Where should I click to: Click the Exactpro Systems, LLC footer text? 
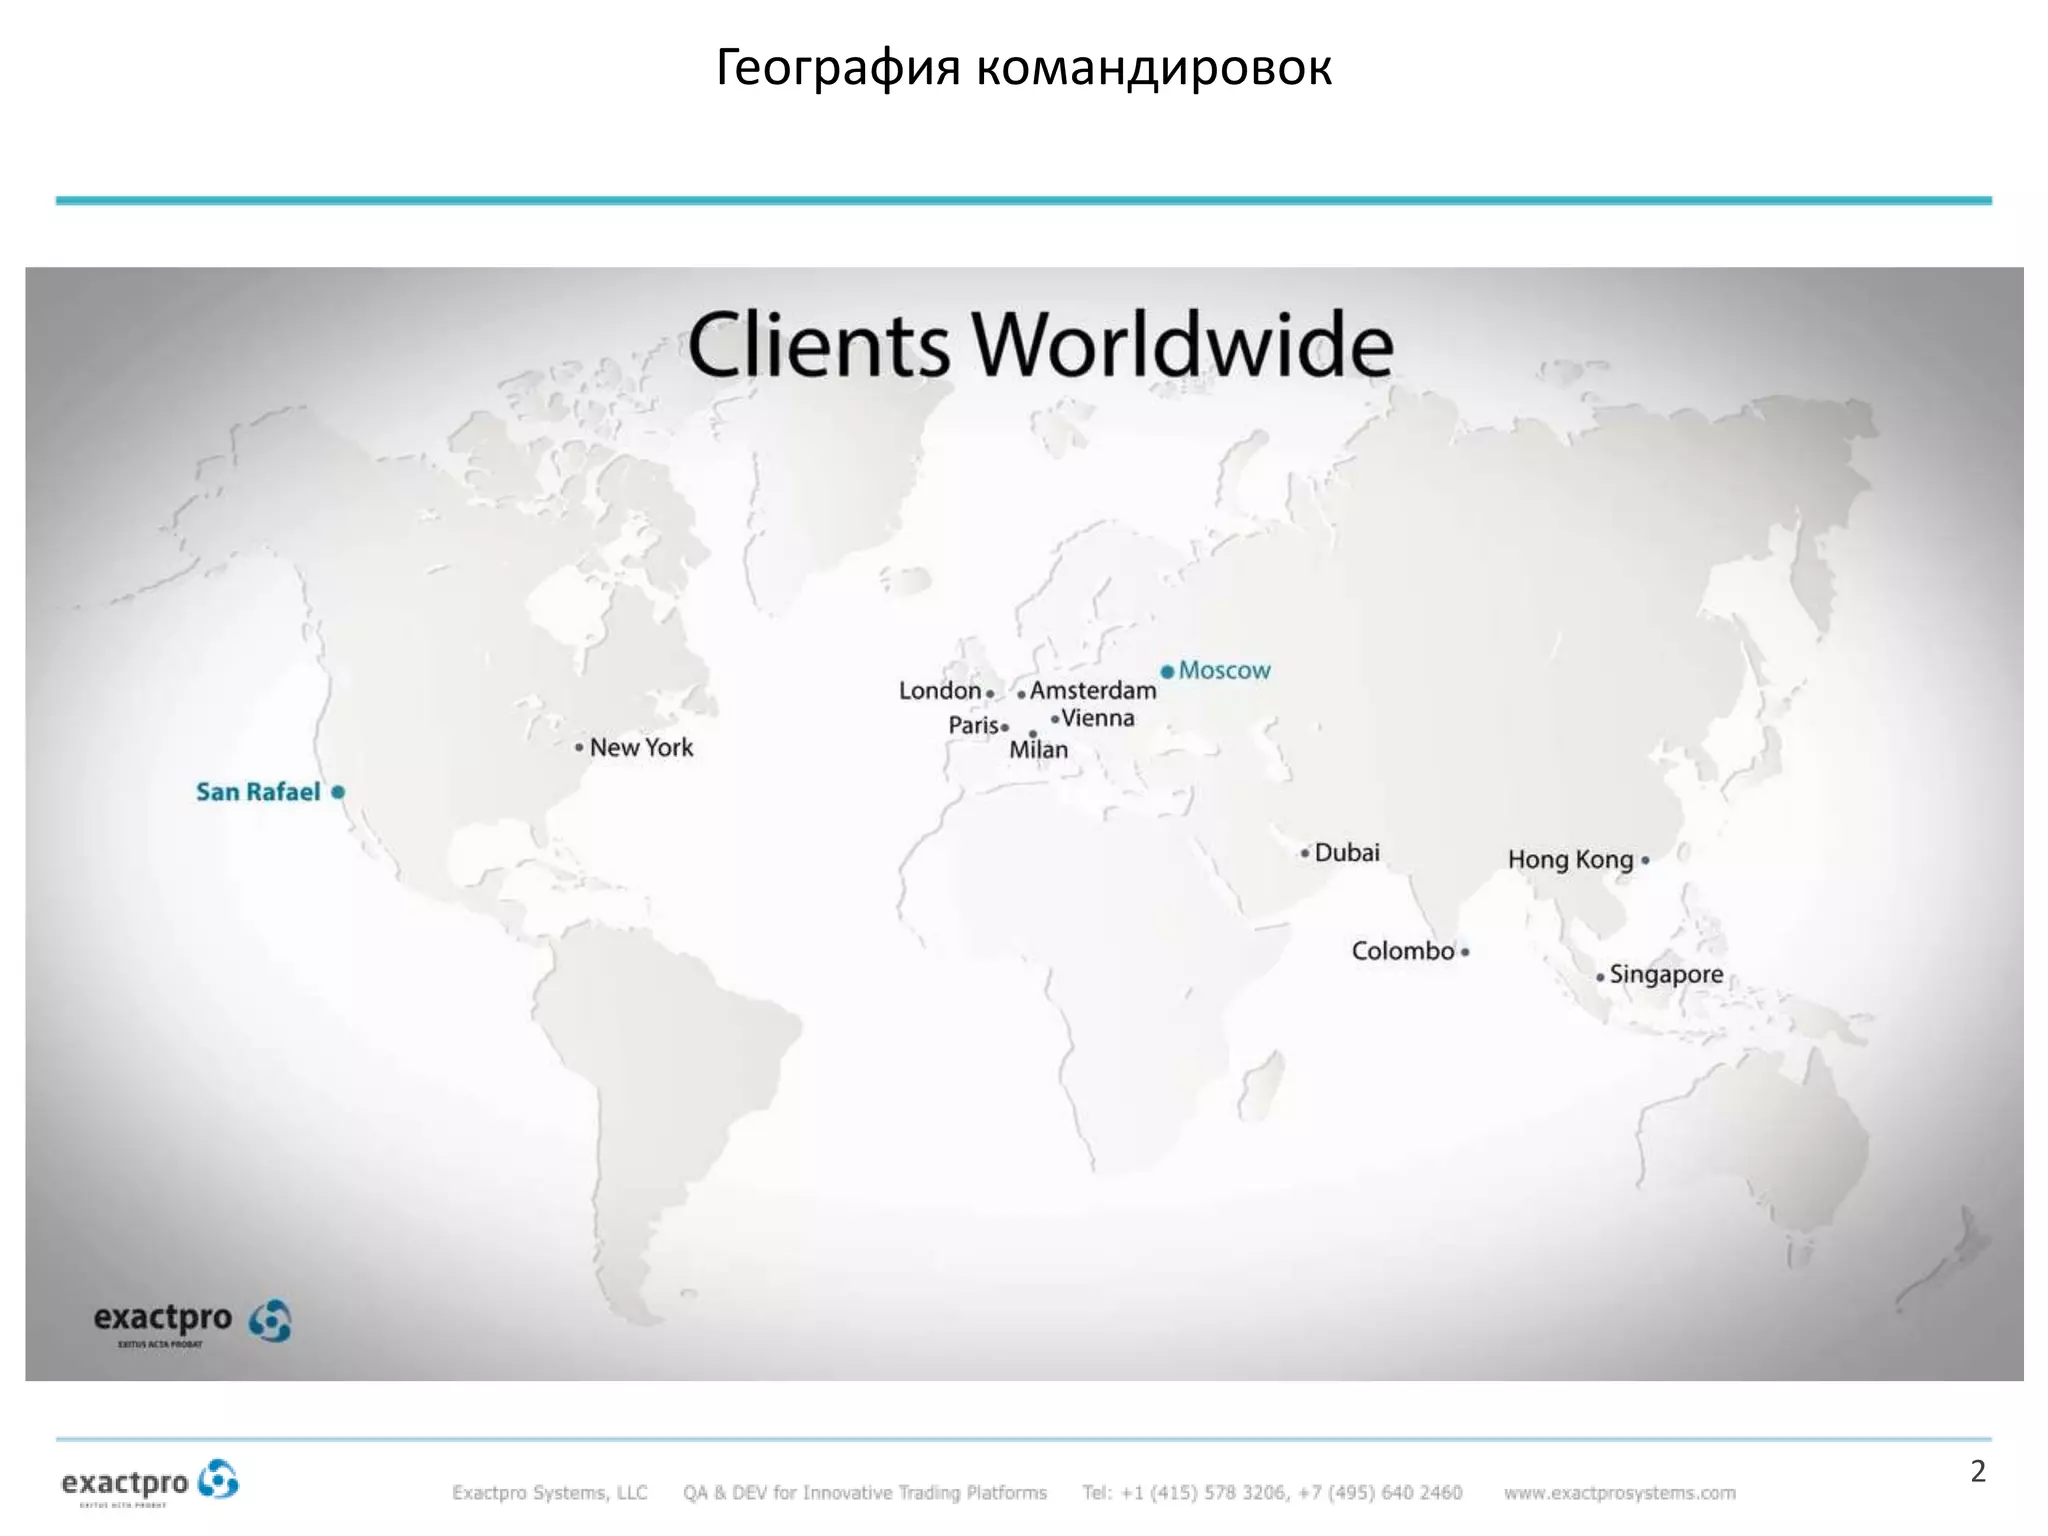(x=549, y=1493)
